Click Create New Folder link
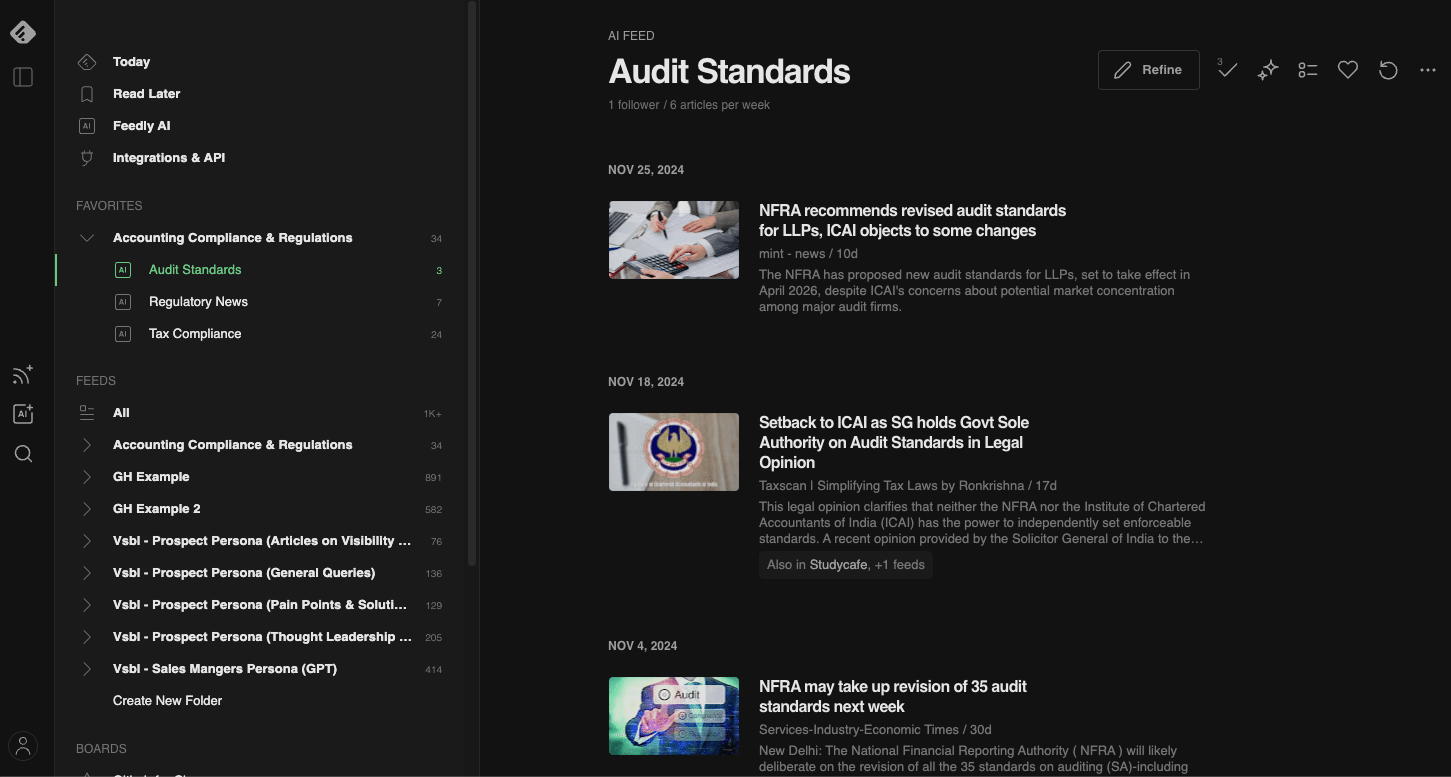Image resolution: width=1451 pixels, height=777 pixels. click(x=167, y=701)
